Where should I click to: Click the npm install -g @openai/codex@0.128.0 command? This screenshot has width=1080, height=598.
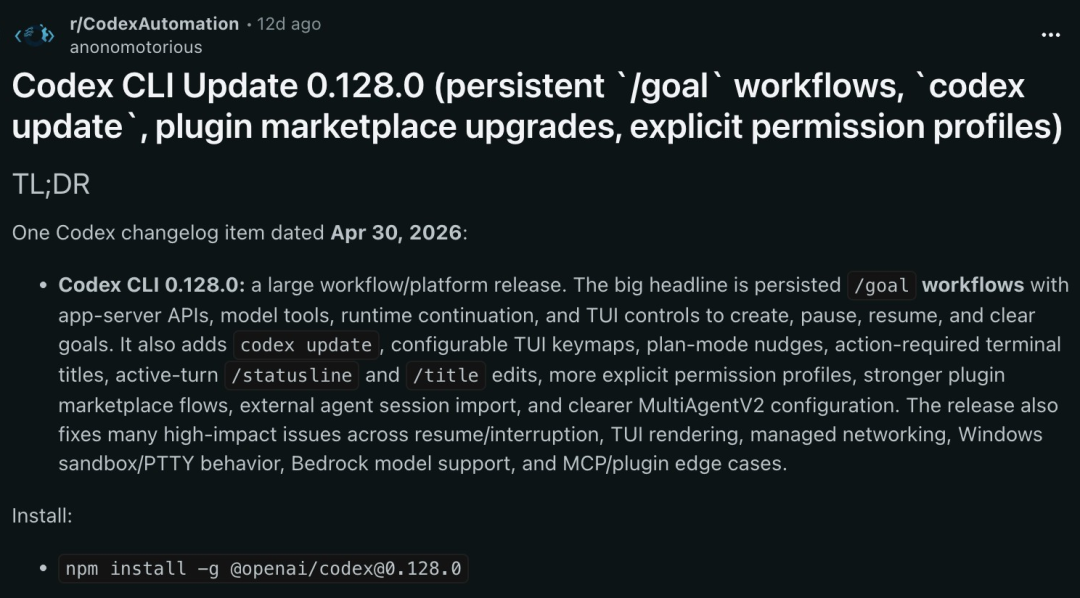pos(263,569)
